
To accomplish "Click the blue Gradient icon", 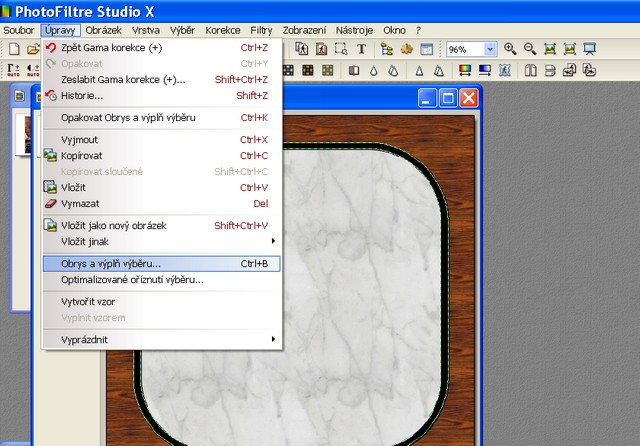I will (484, 71).
